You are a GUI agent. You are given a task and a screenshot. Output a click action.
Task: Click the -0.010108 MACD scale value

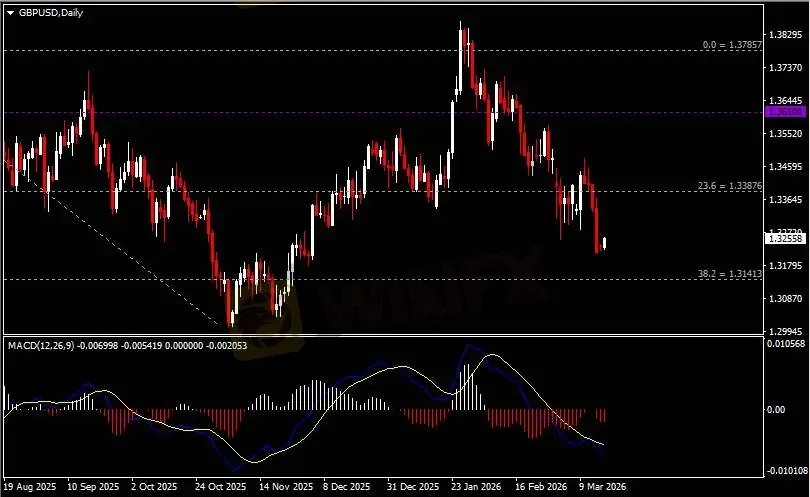click(787, 471)
